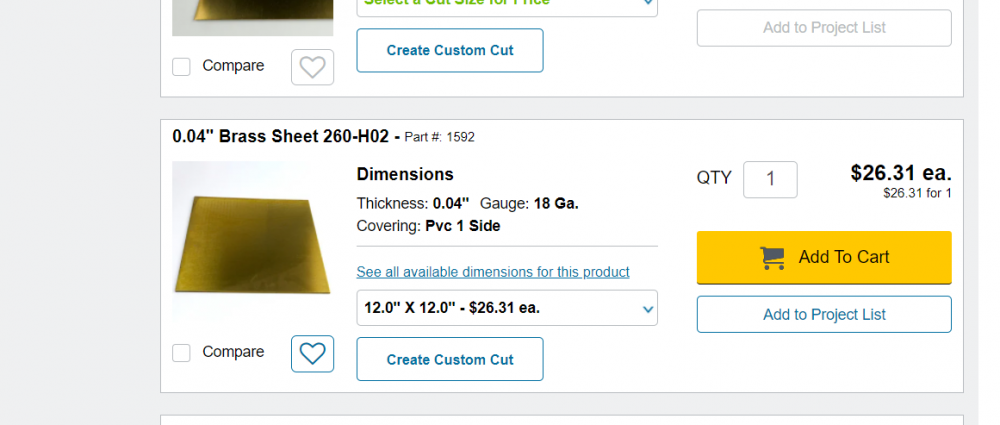This screenshot has width=1000, height=425.
Task: Check the Compare box for Brass Sheet 260-H02
Action: click(x=181, y=353)
